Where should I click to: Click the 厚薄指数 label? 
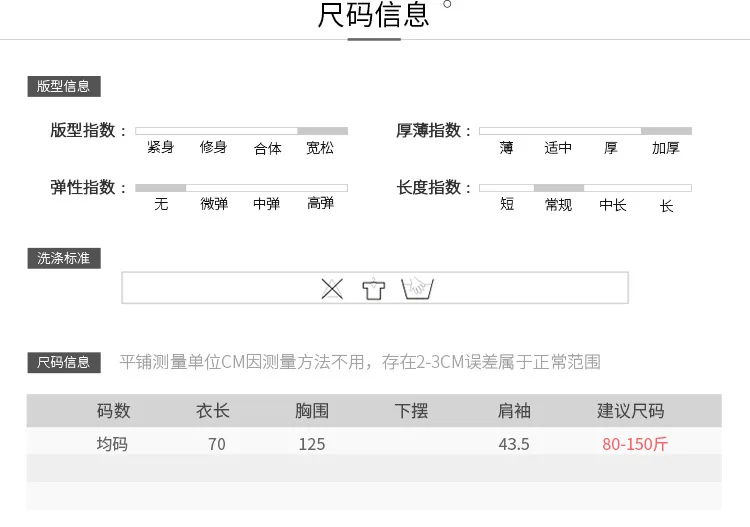(433, 130)
